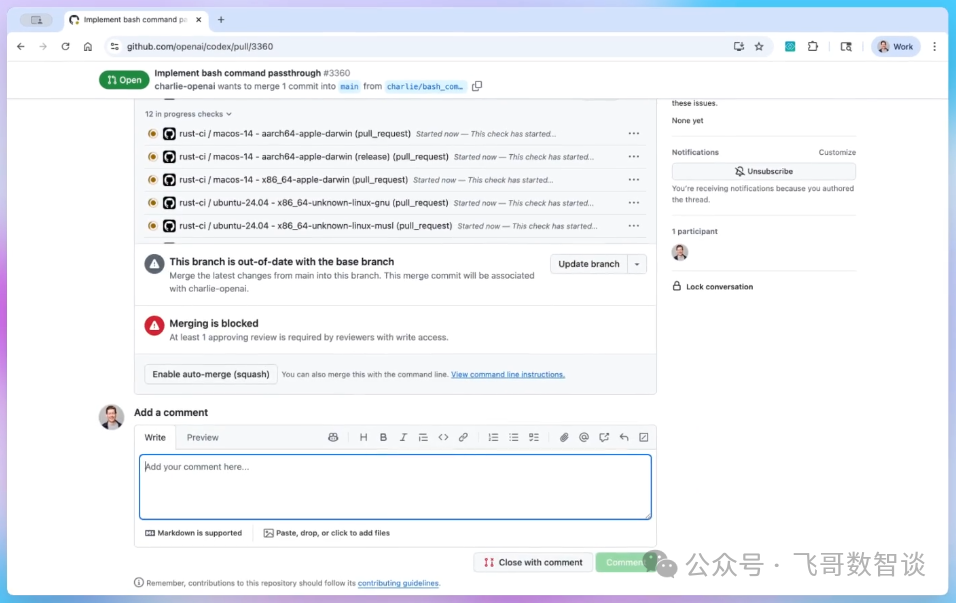The image size is (956, 603).
Task: Open browser home page icon
Action: click(x=88, y=46)
